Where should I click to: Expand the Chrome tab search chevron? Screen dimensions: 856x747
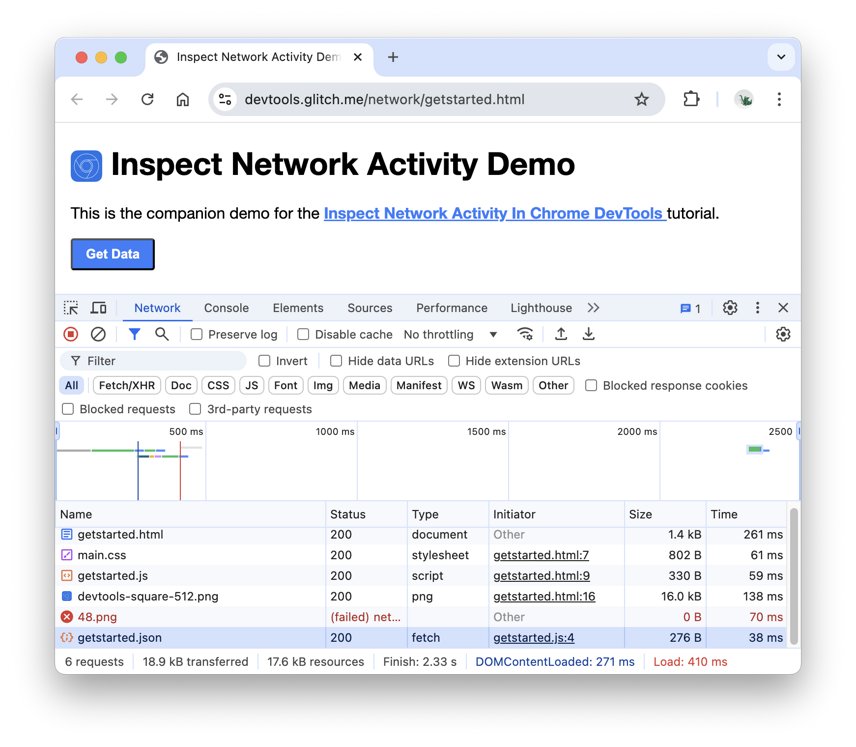click(x=781, y=57)
